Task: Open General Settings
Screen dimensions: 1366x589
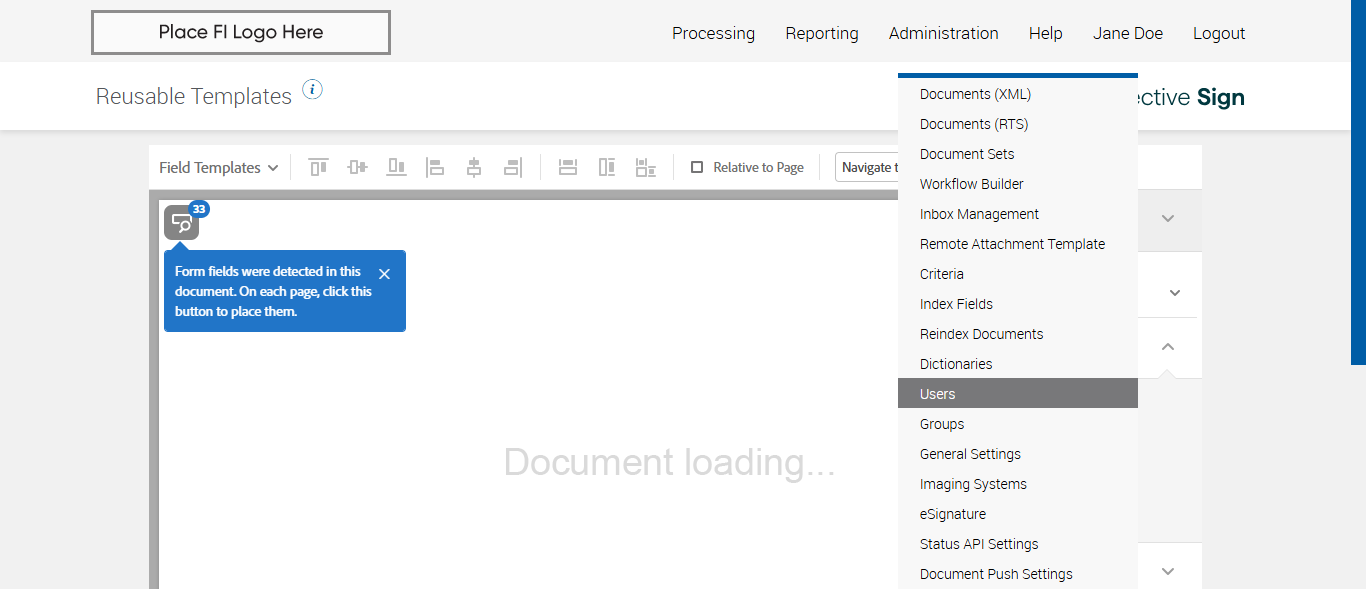Action: (1018, 454)
